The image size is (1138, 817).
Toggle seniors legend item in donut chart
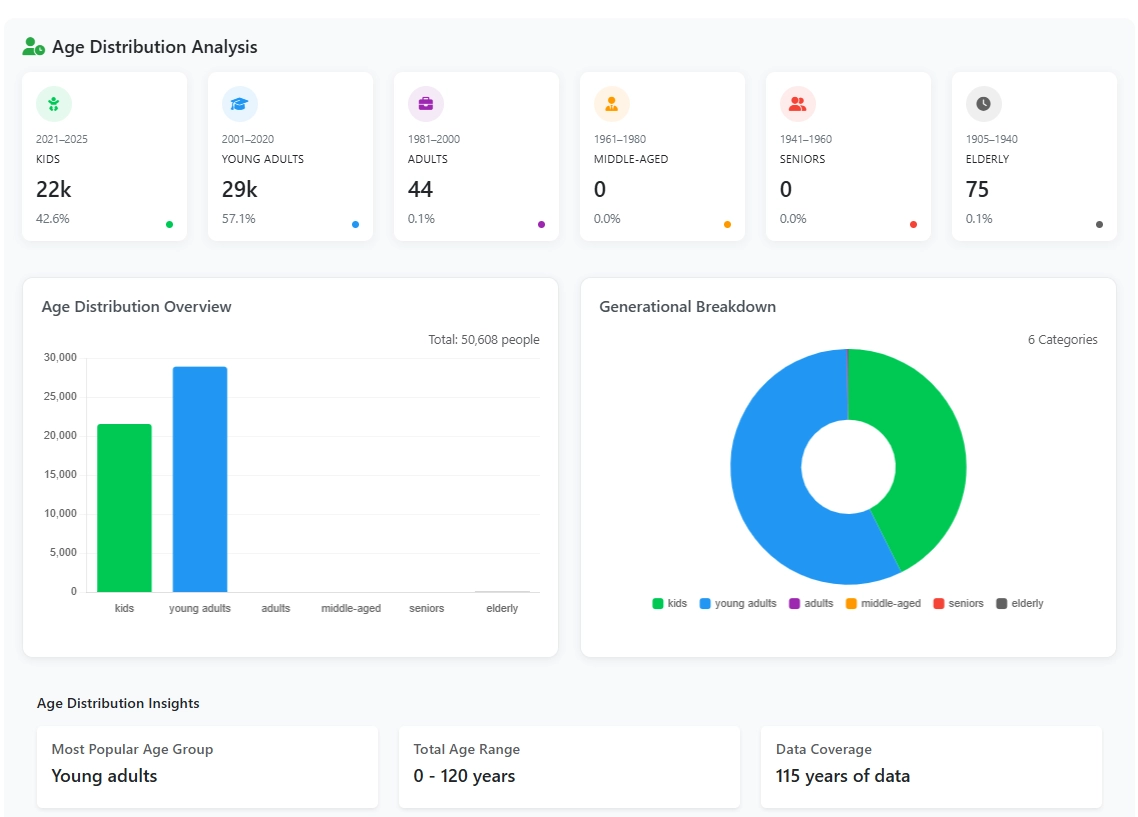(x=958, y=604)
